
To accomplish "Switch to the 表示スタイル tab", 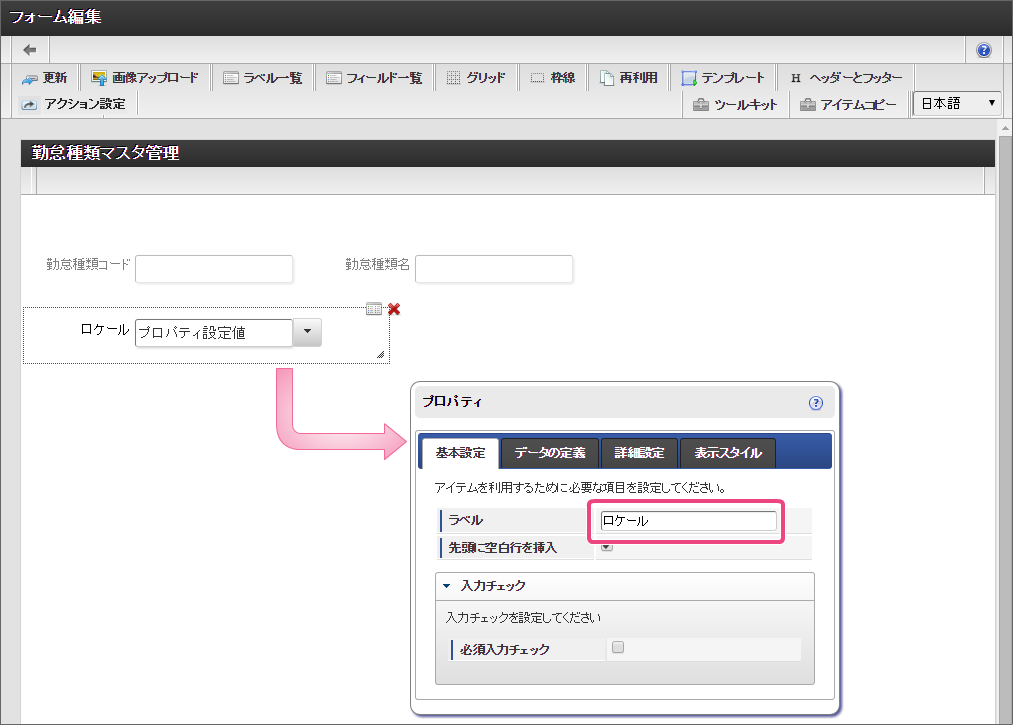I will pos(727,453).
